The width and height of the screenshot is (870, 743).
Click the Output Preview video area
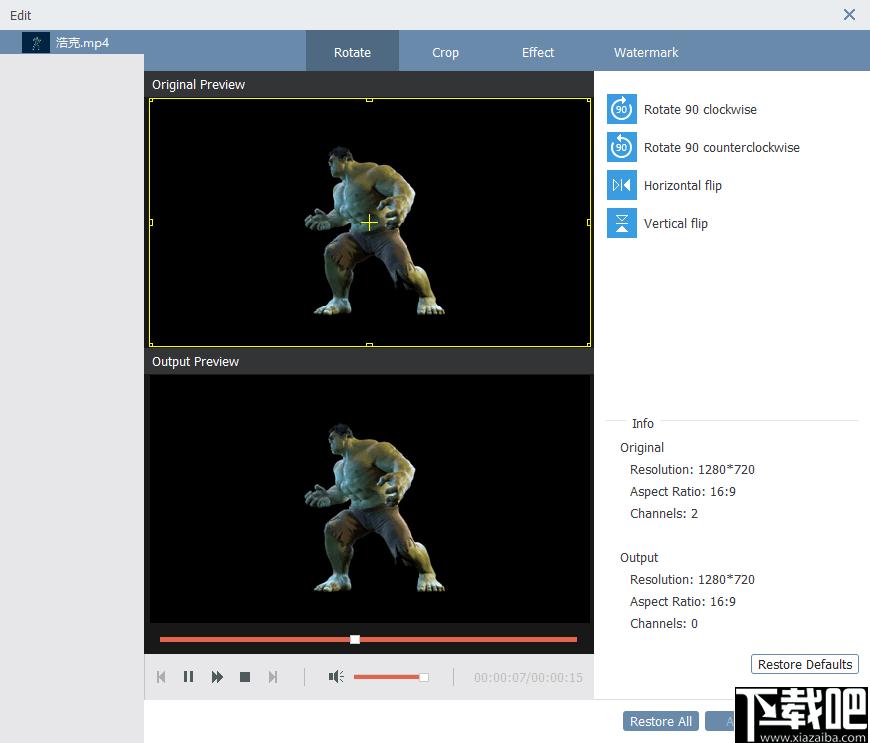click(370, 498)
